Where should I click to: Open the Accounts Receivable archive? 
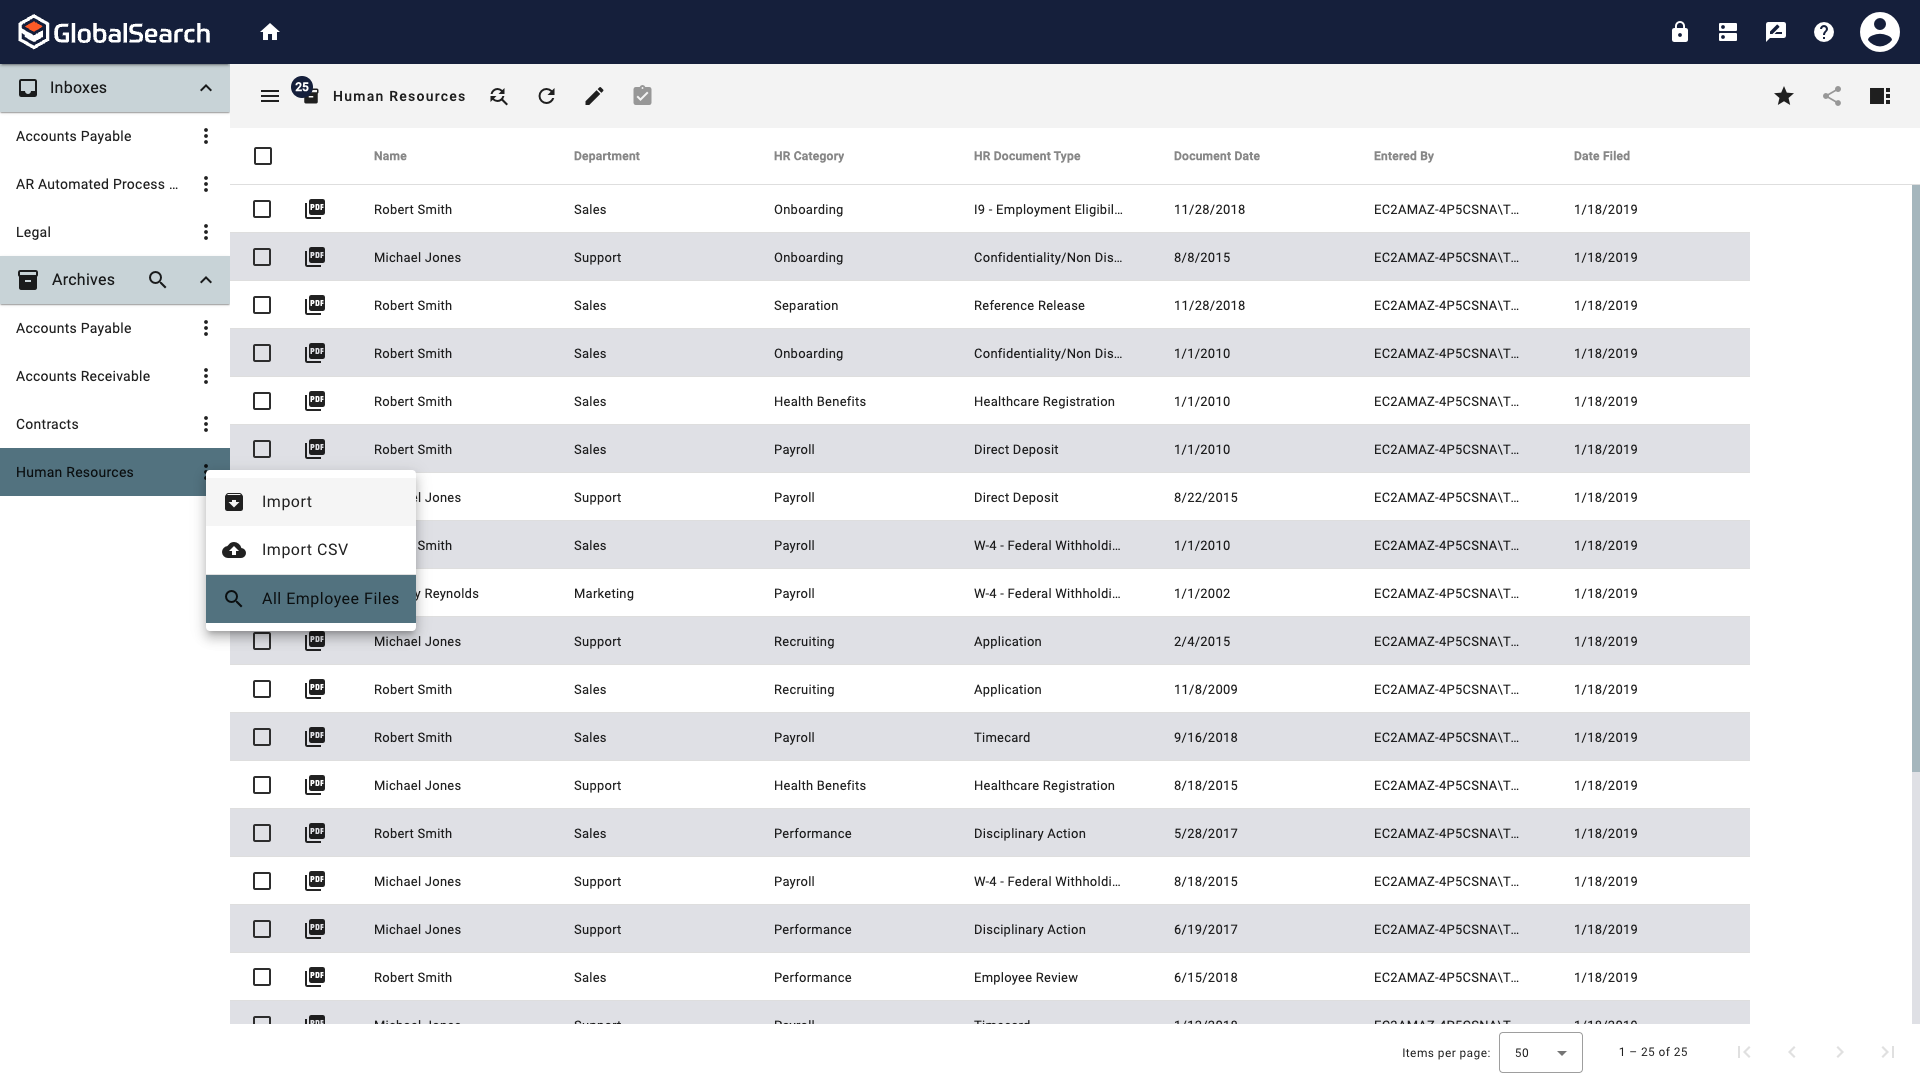pyautogui.click(x=83, y=376)
